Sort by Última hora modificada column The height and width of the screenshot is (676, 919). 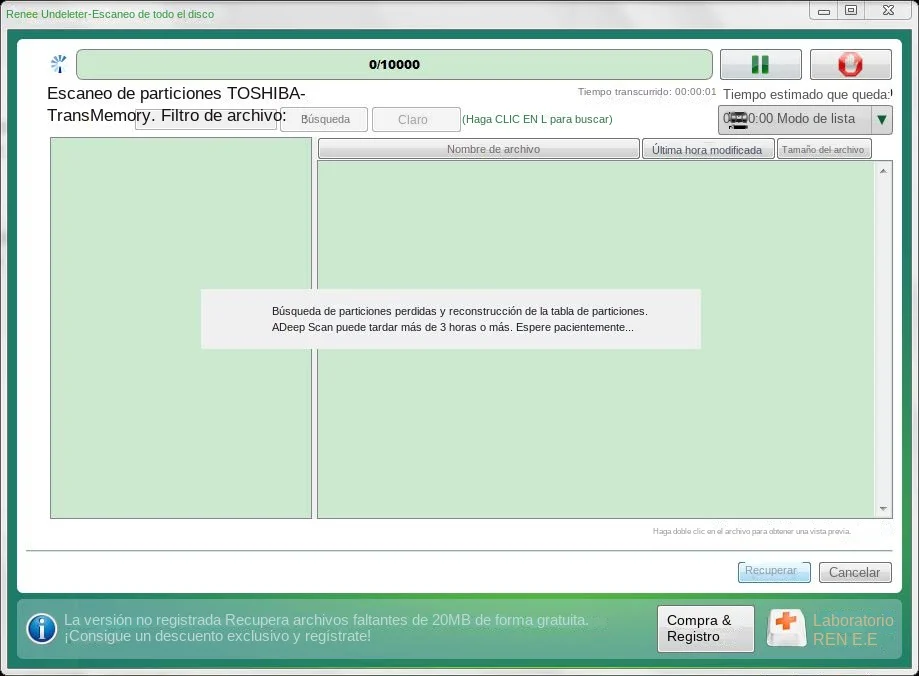coord(708,149)
